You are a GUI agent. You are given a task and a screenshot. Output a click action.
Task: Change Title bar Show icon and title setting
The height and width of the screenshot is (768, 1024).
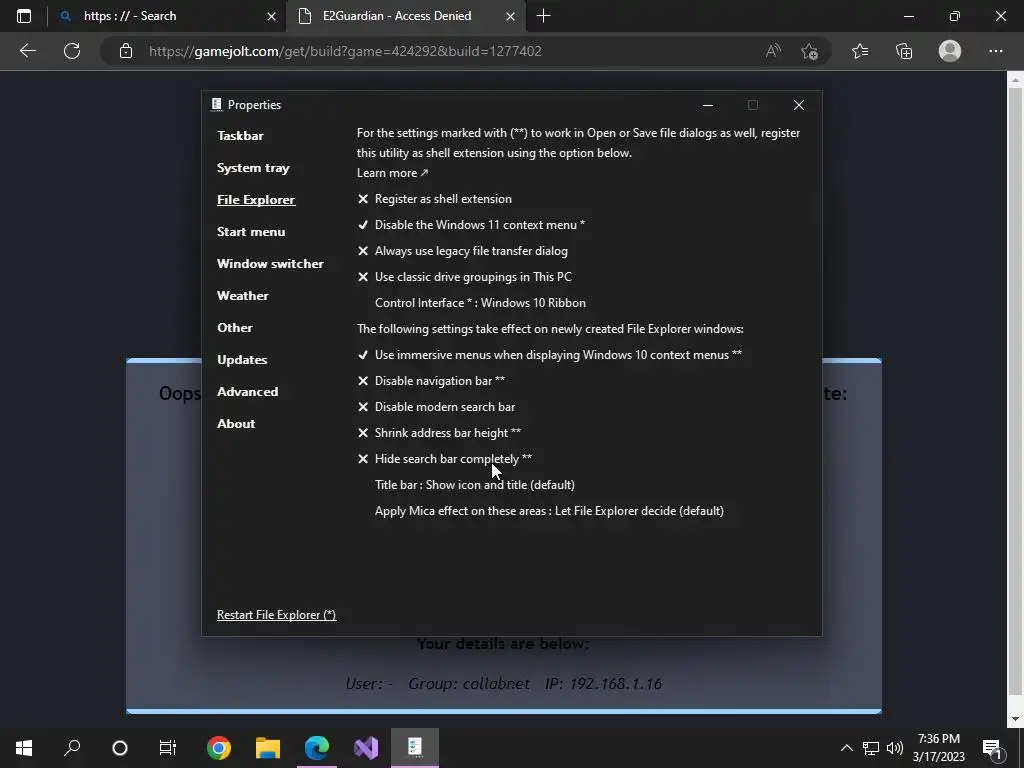point(475,485)
